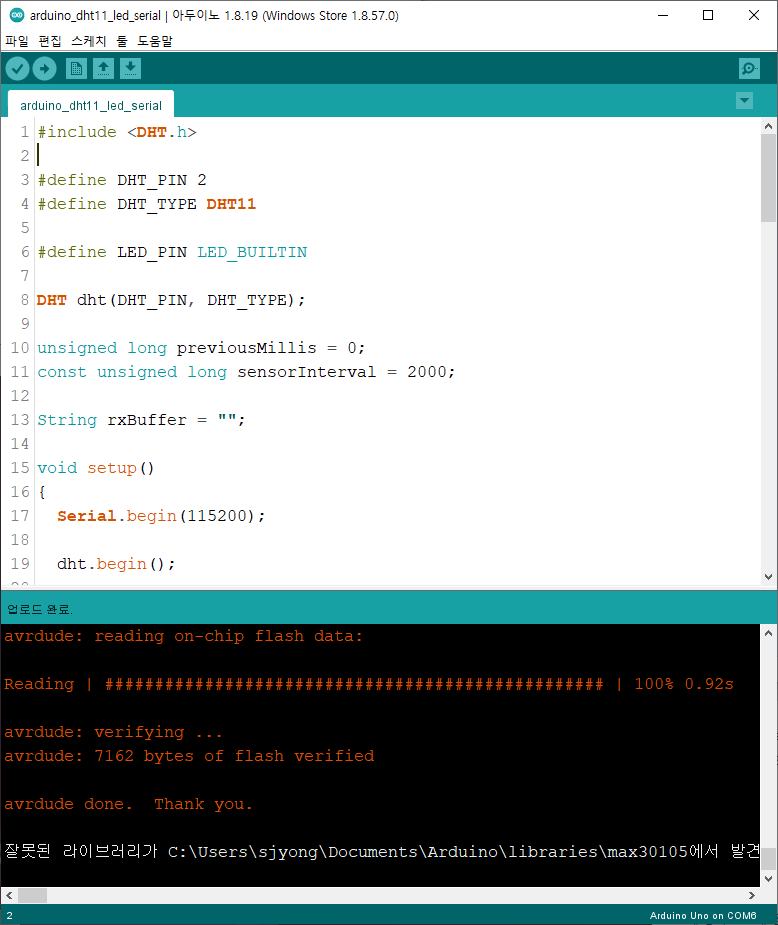Expand the tab options dropdown arrow
This screenshot has width=778, height=925.
pos(744,100)
